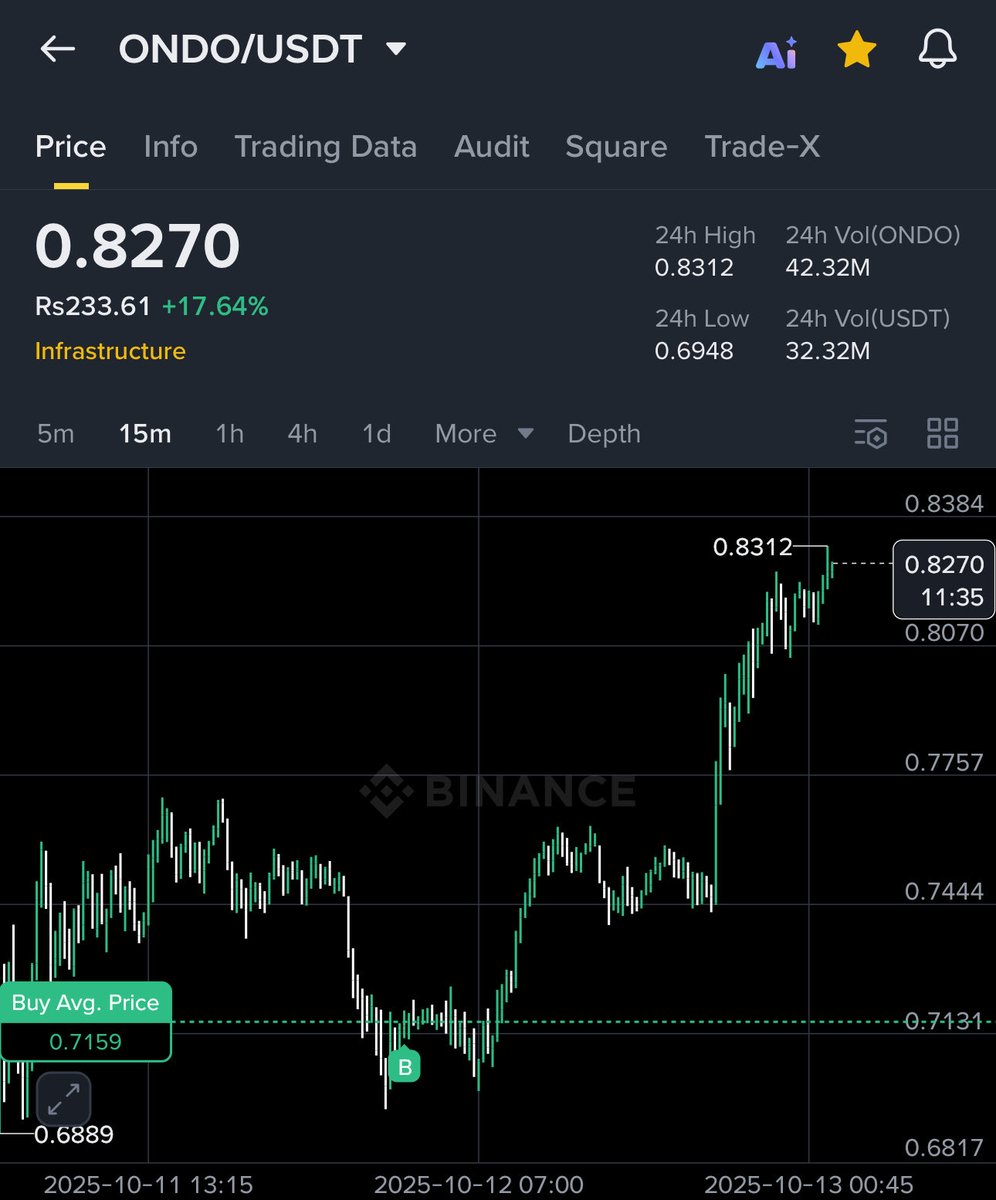
Task: Tap the Rs233.61 converted price
Action: click(x=93, y=306)
